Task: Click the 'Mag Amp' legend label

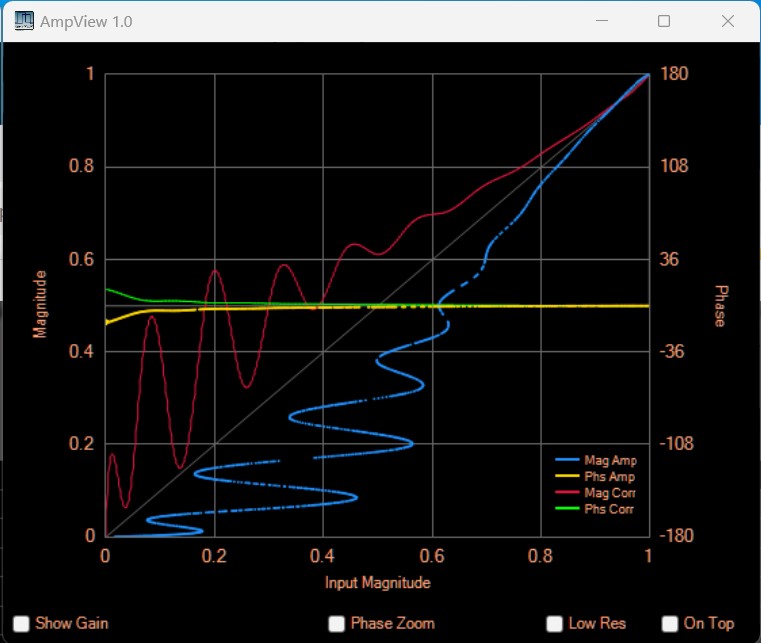Action: 611,460
